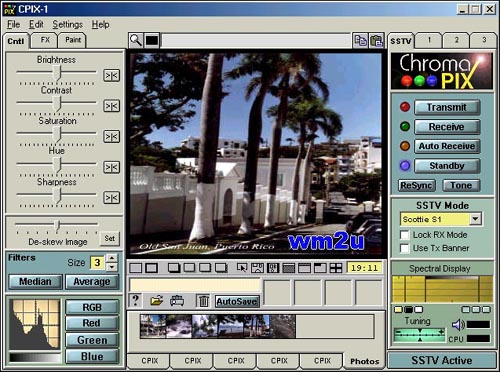Click the dark shaded frame layout icon
Viewport: 500px width, 372px height.
288,268
